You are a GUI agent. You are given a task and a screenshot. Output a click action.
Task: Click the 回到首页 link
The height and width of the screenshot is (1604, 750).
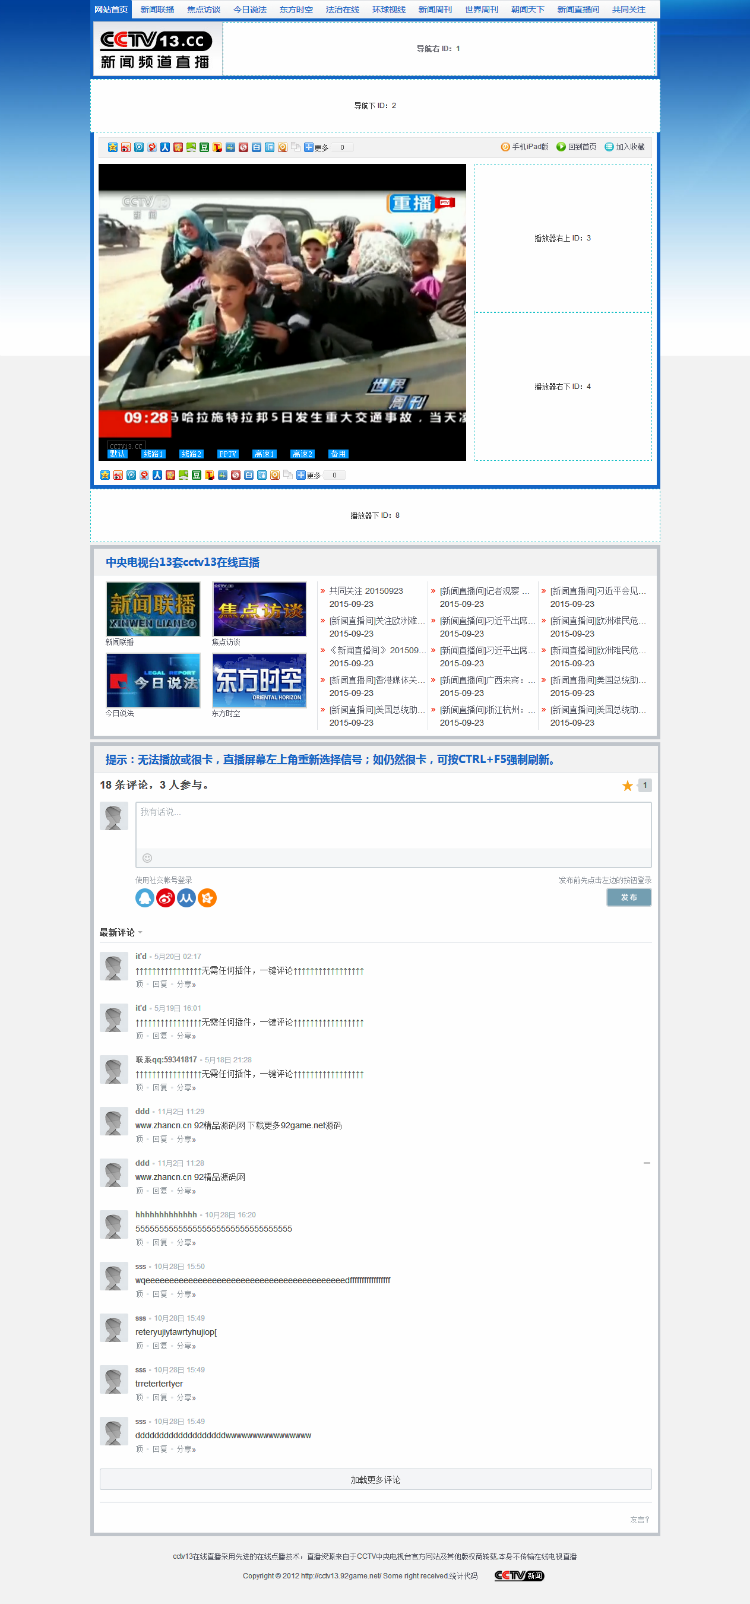pyautogui.click(x=577, y=147)
